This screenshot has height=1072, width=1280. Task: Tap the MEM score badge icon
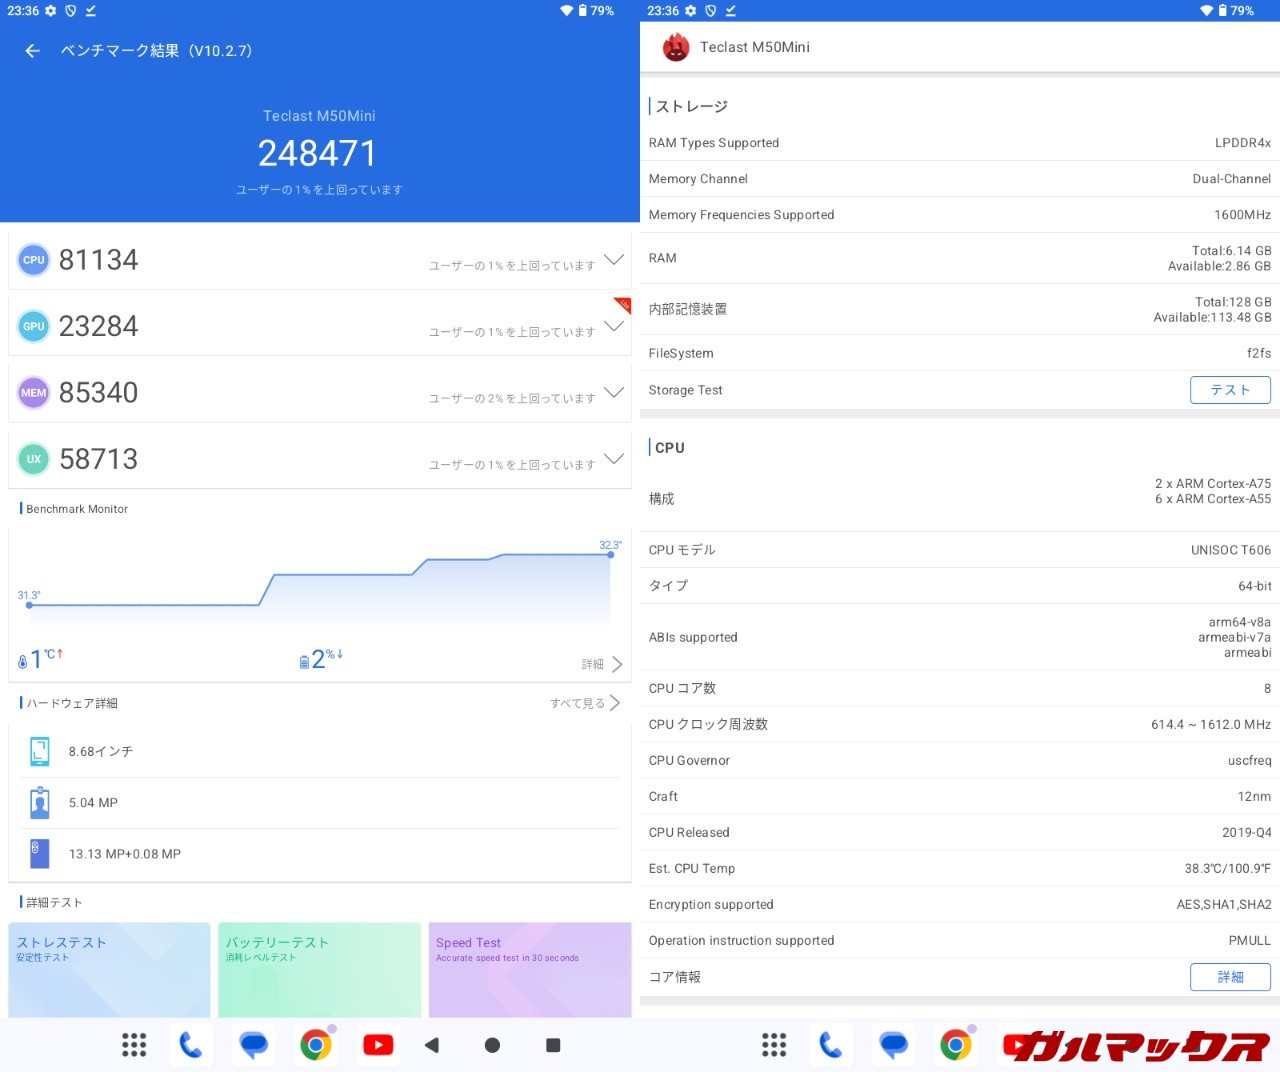click(34, 393)
